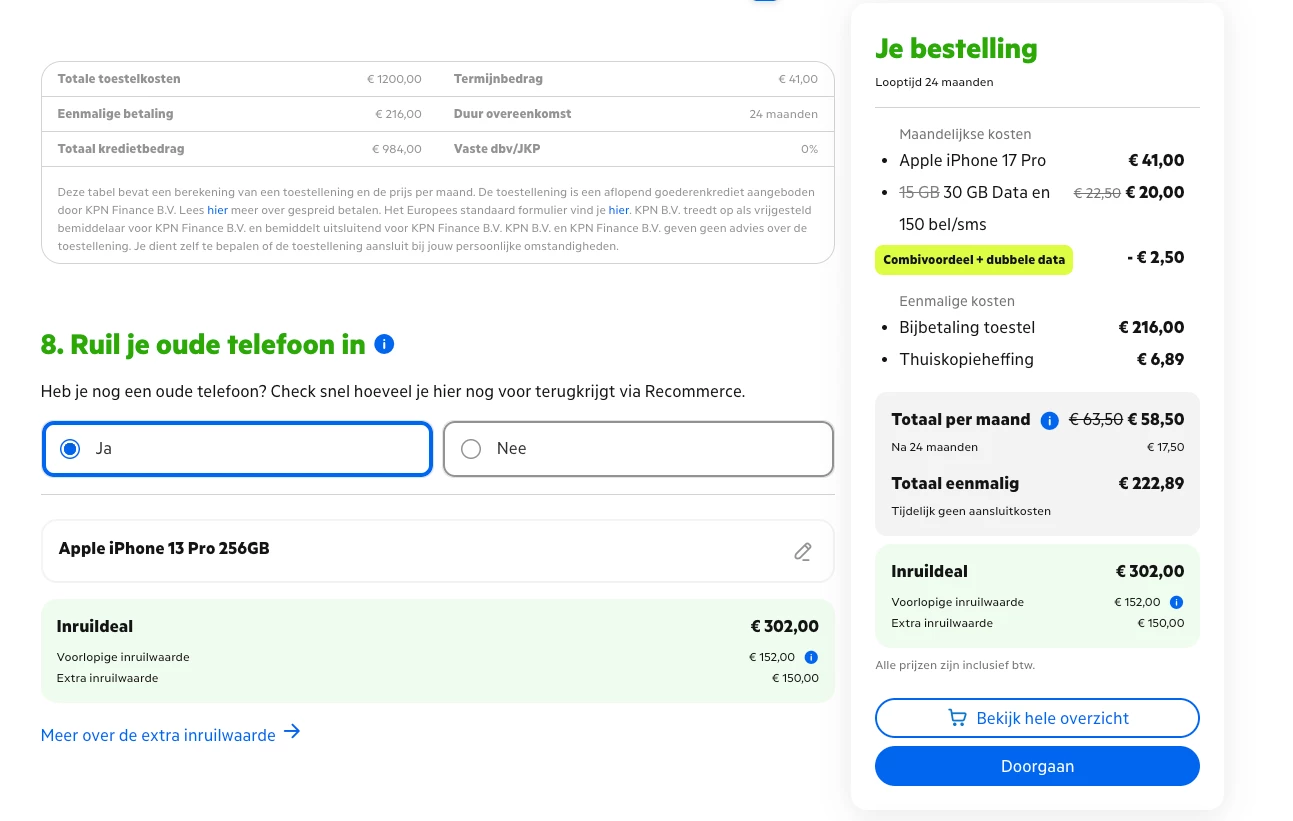Screen dimensions: 1293x821
Task: Click Bekijk hele overzicht button
Action: [x=1036, y=718]
